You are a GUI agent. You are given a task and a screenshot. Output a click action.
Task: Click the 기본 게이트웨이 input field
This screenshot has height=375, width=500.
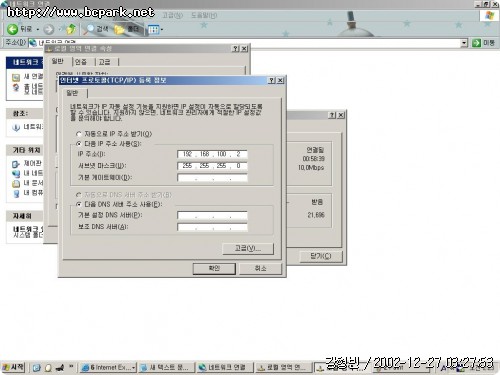(x=212, y=177)
